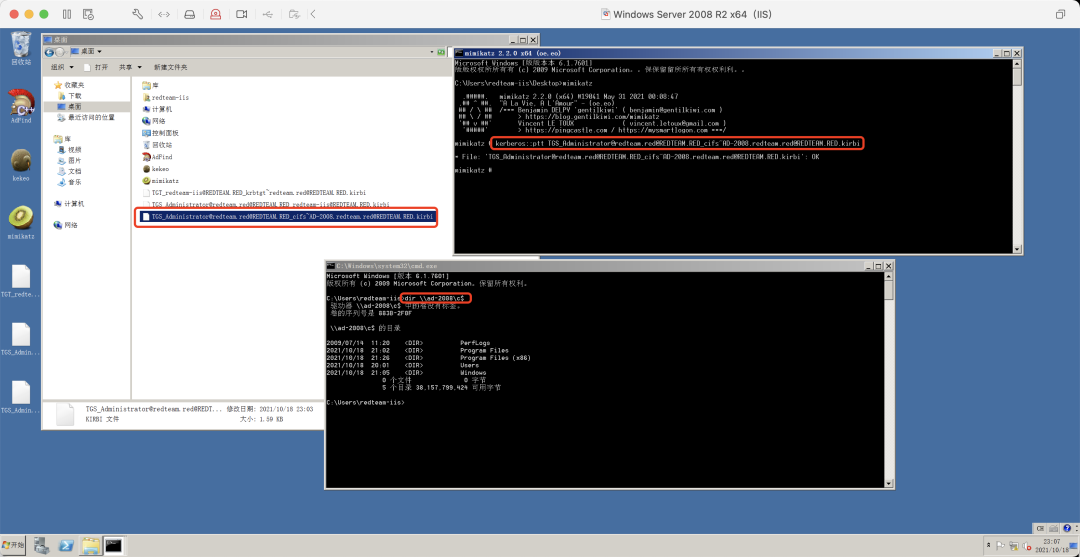Select 网络 in the navigation pane
The width and height of the screenshot is (1080, 557).
(65, 225)
